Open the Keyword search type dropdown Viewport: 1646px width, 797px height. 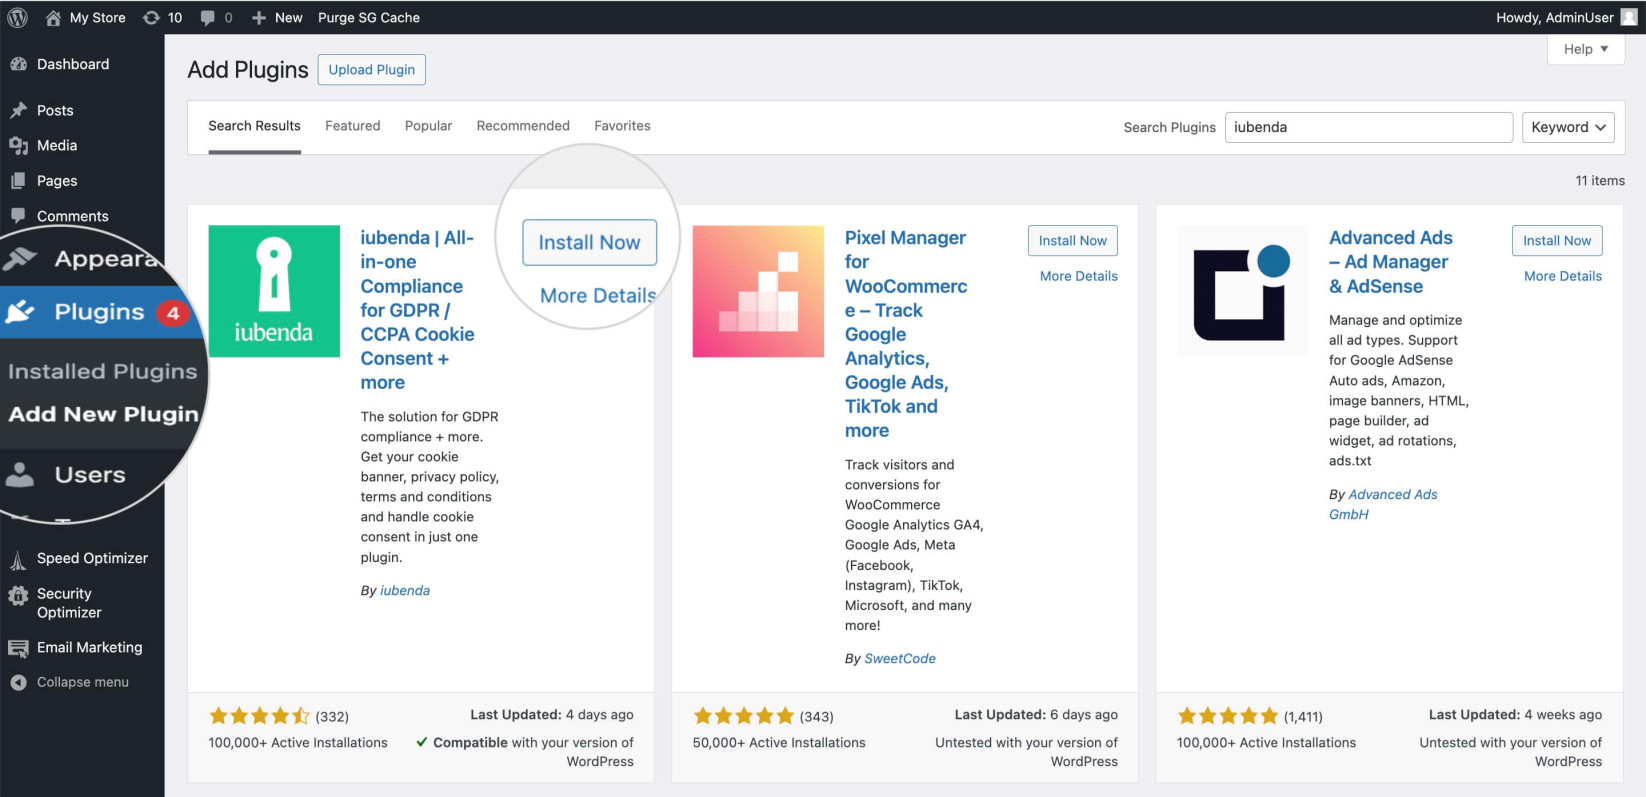pos(1568,127)
